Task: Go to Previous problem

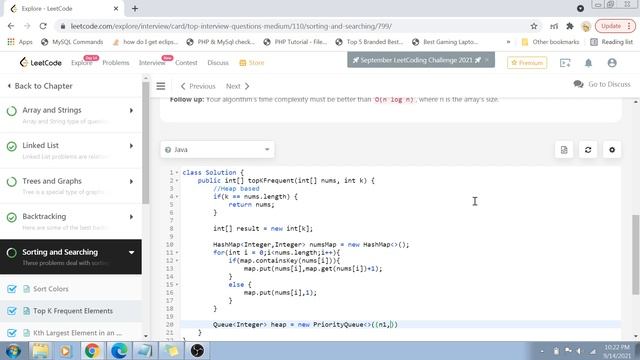Action: tap(198, 86)
